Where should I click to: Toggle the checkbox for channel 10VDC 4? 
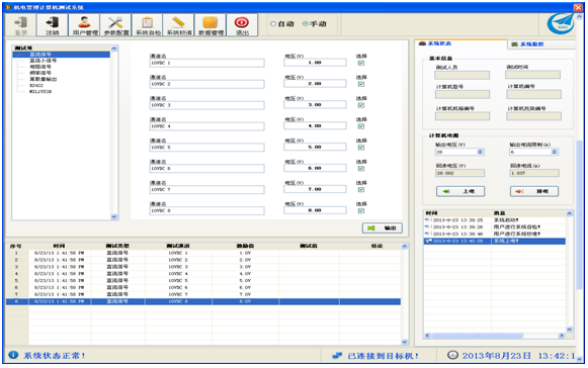pyautogui.click(x=361, y=126)
